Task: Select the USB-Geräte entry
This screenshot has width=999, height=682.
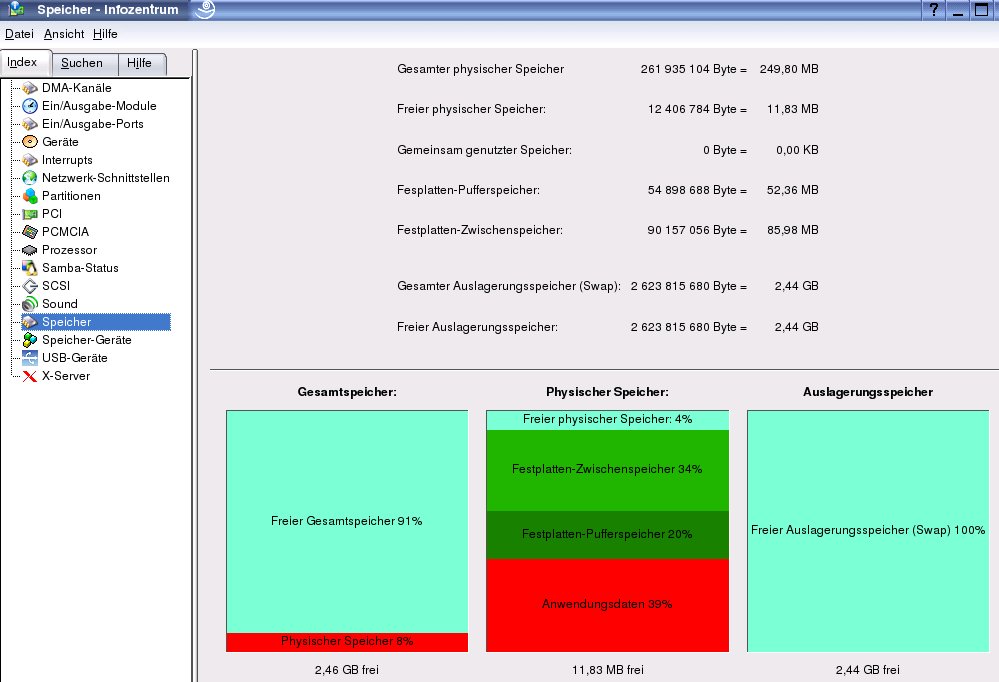Action: point(74,358)
